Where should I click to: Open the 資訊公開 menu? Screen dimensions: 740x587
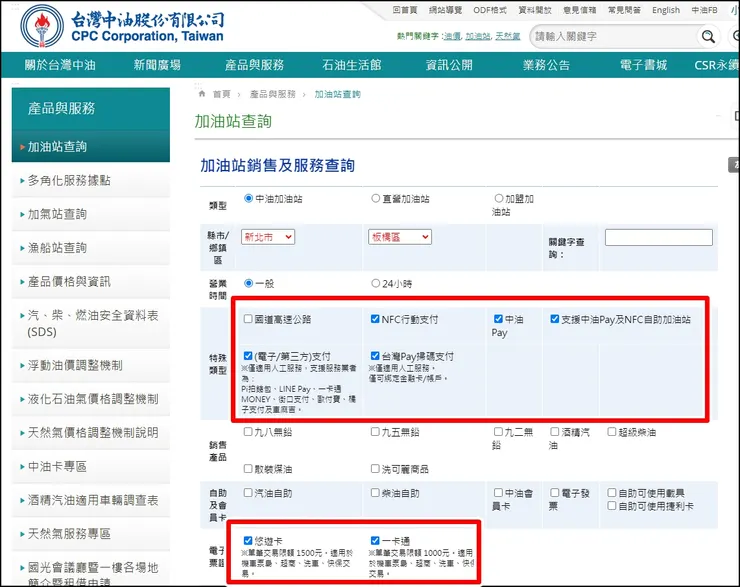point(449,65)
